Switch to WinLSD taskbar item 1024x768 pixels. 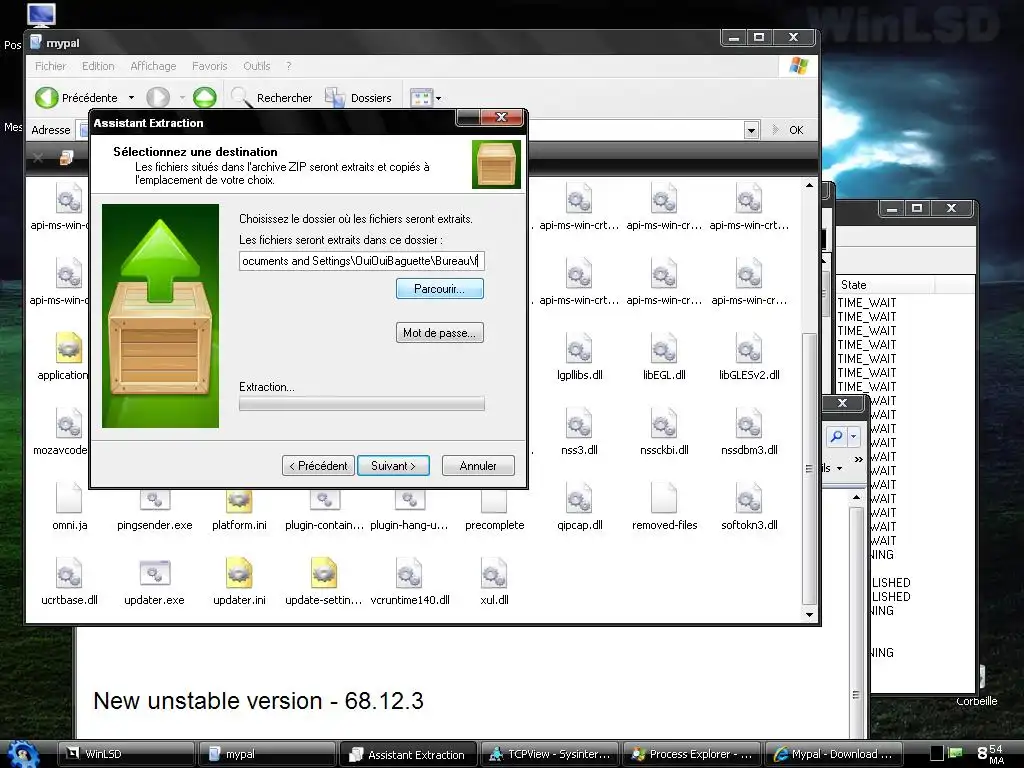point(126,754)
